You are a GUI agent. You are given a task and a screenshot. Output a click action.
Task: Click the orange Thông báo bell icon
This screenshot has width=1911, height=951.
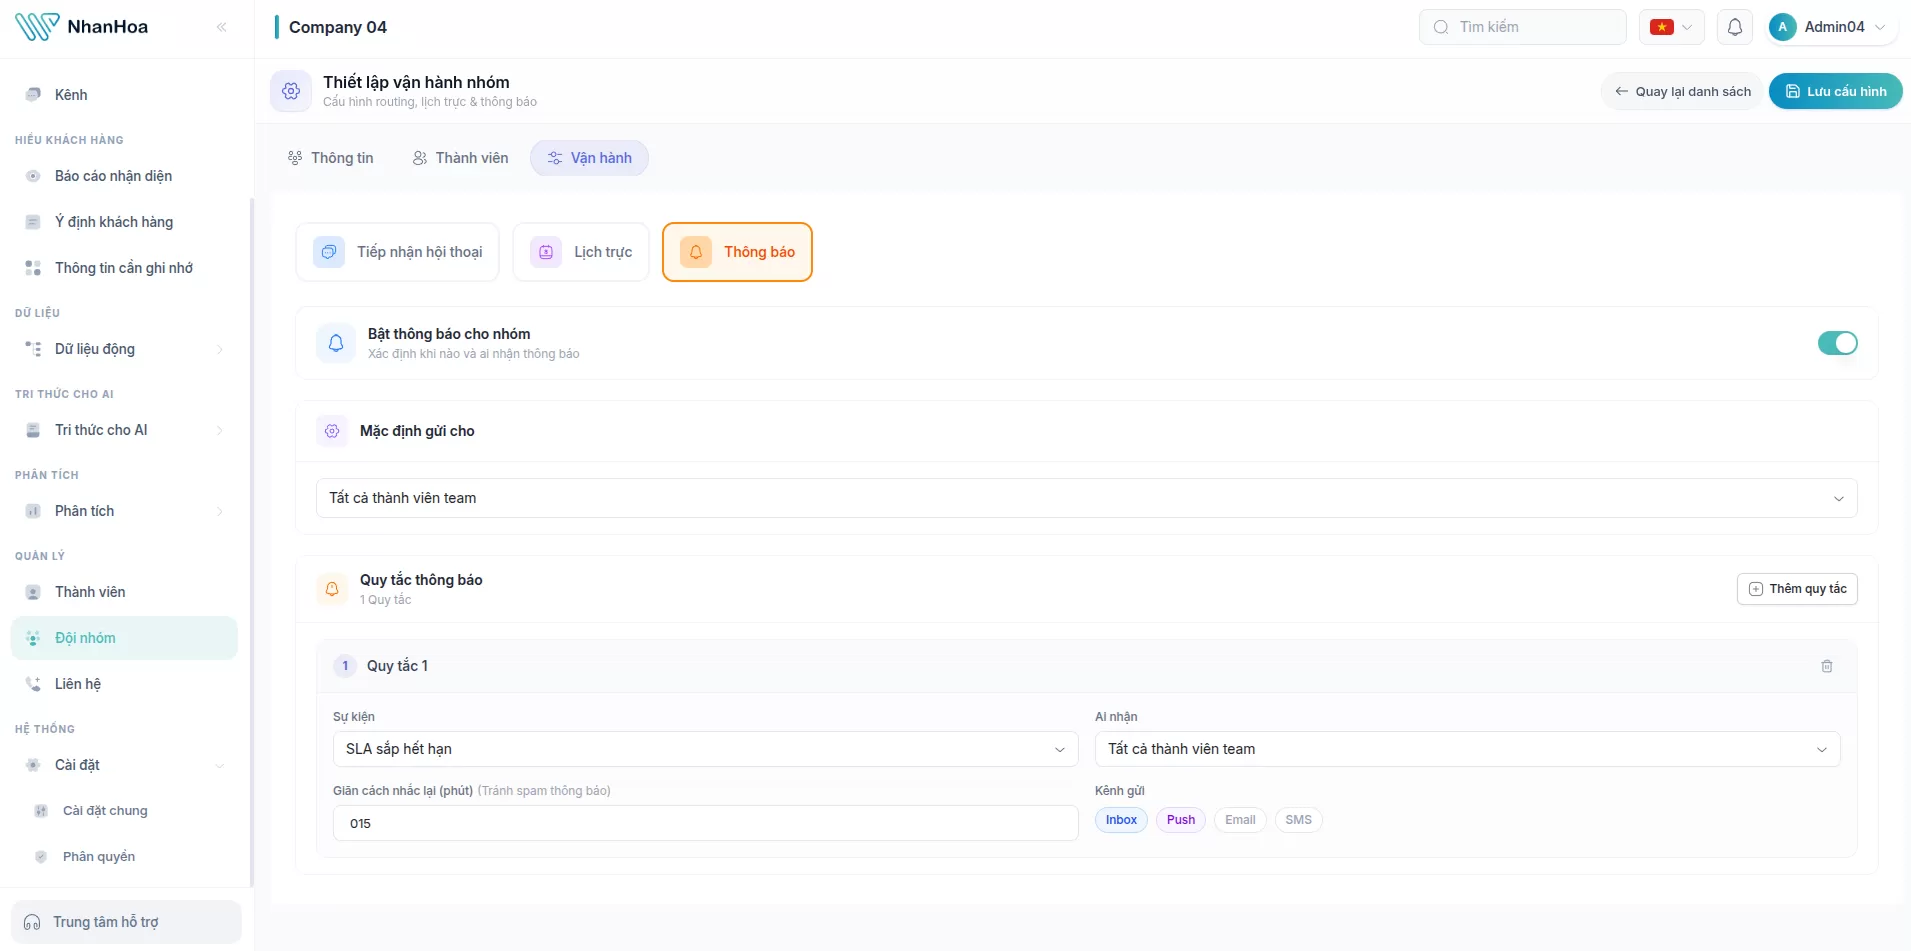point(696,252)
